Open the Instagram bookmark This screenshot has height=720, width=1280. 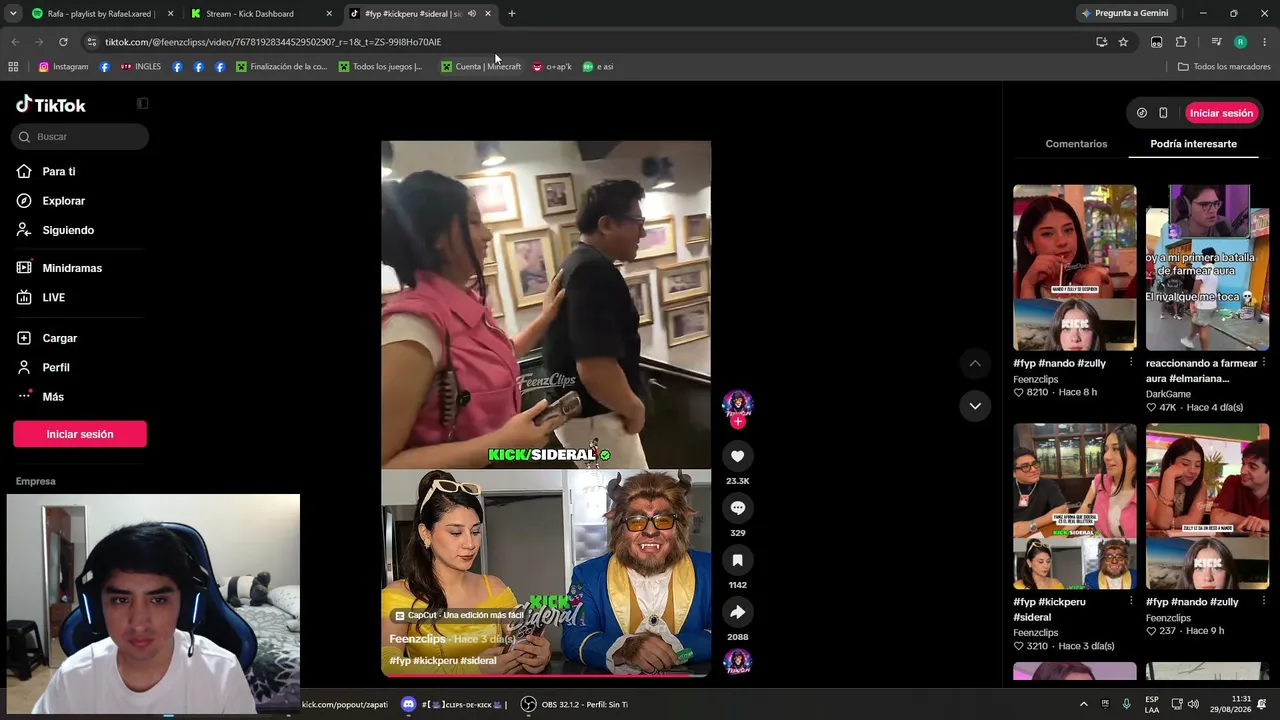(x=63, y=67)
